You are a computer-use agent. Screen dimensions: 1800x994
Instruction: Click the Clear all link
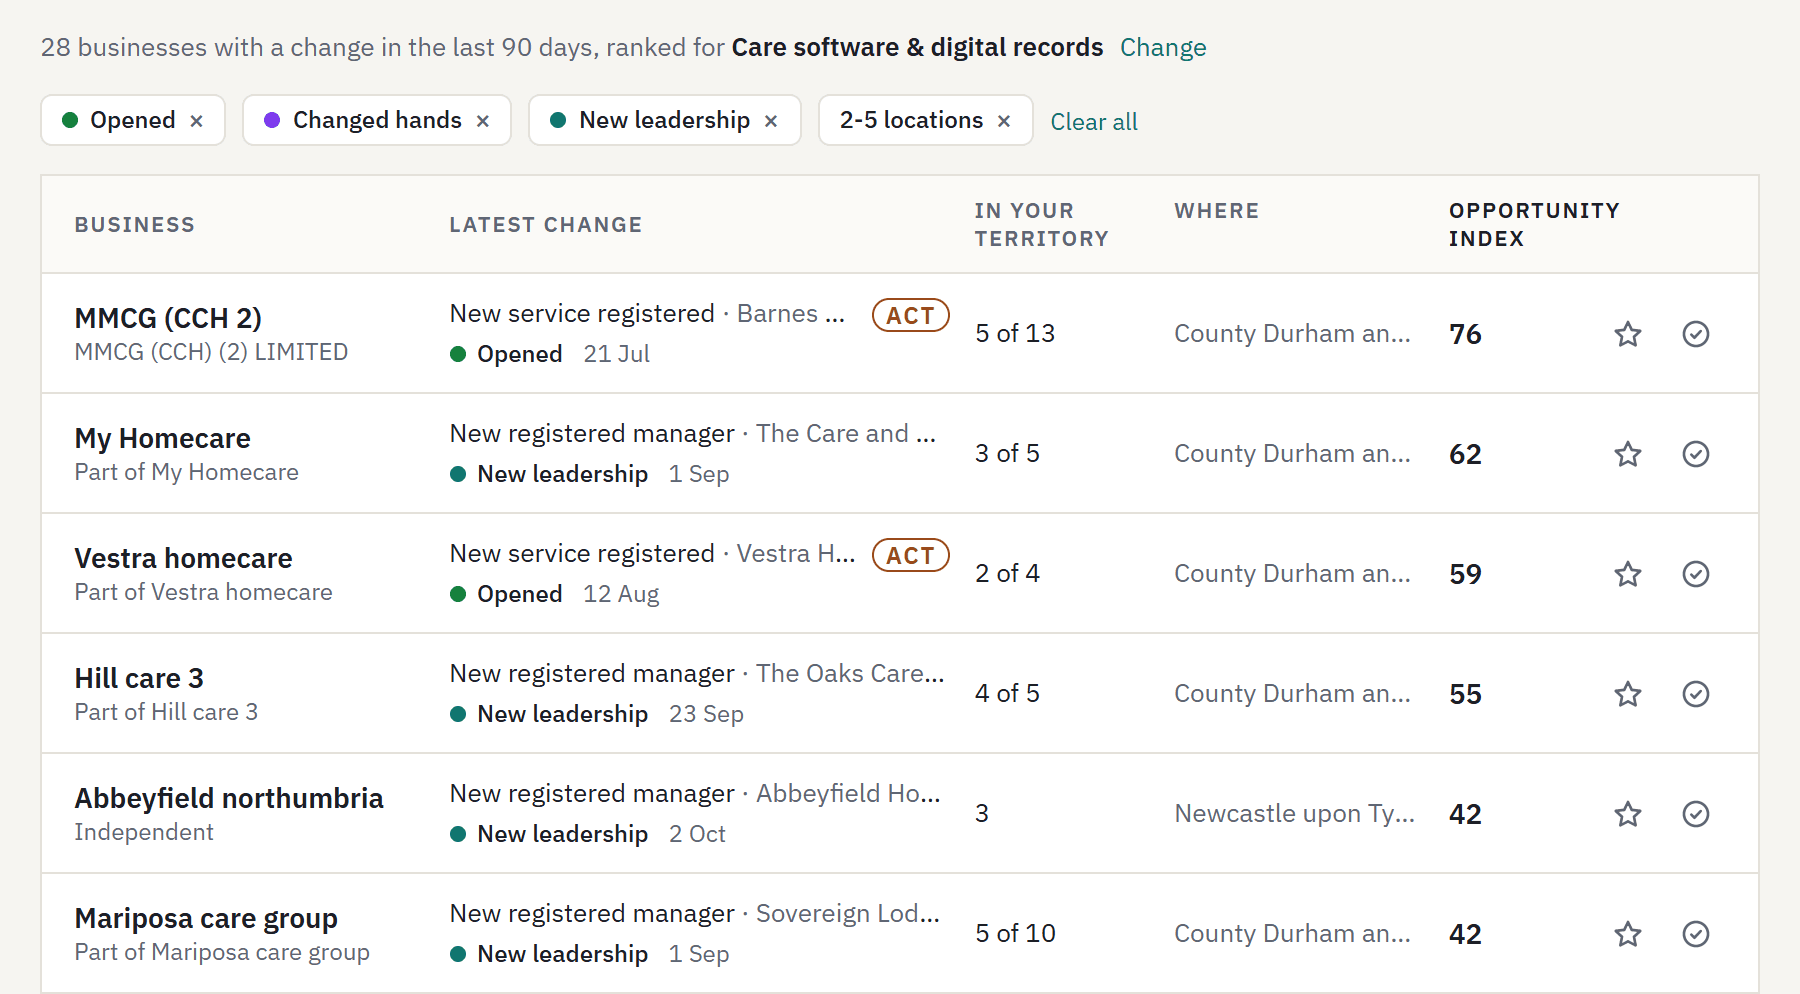point(1094,122)
